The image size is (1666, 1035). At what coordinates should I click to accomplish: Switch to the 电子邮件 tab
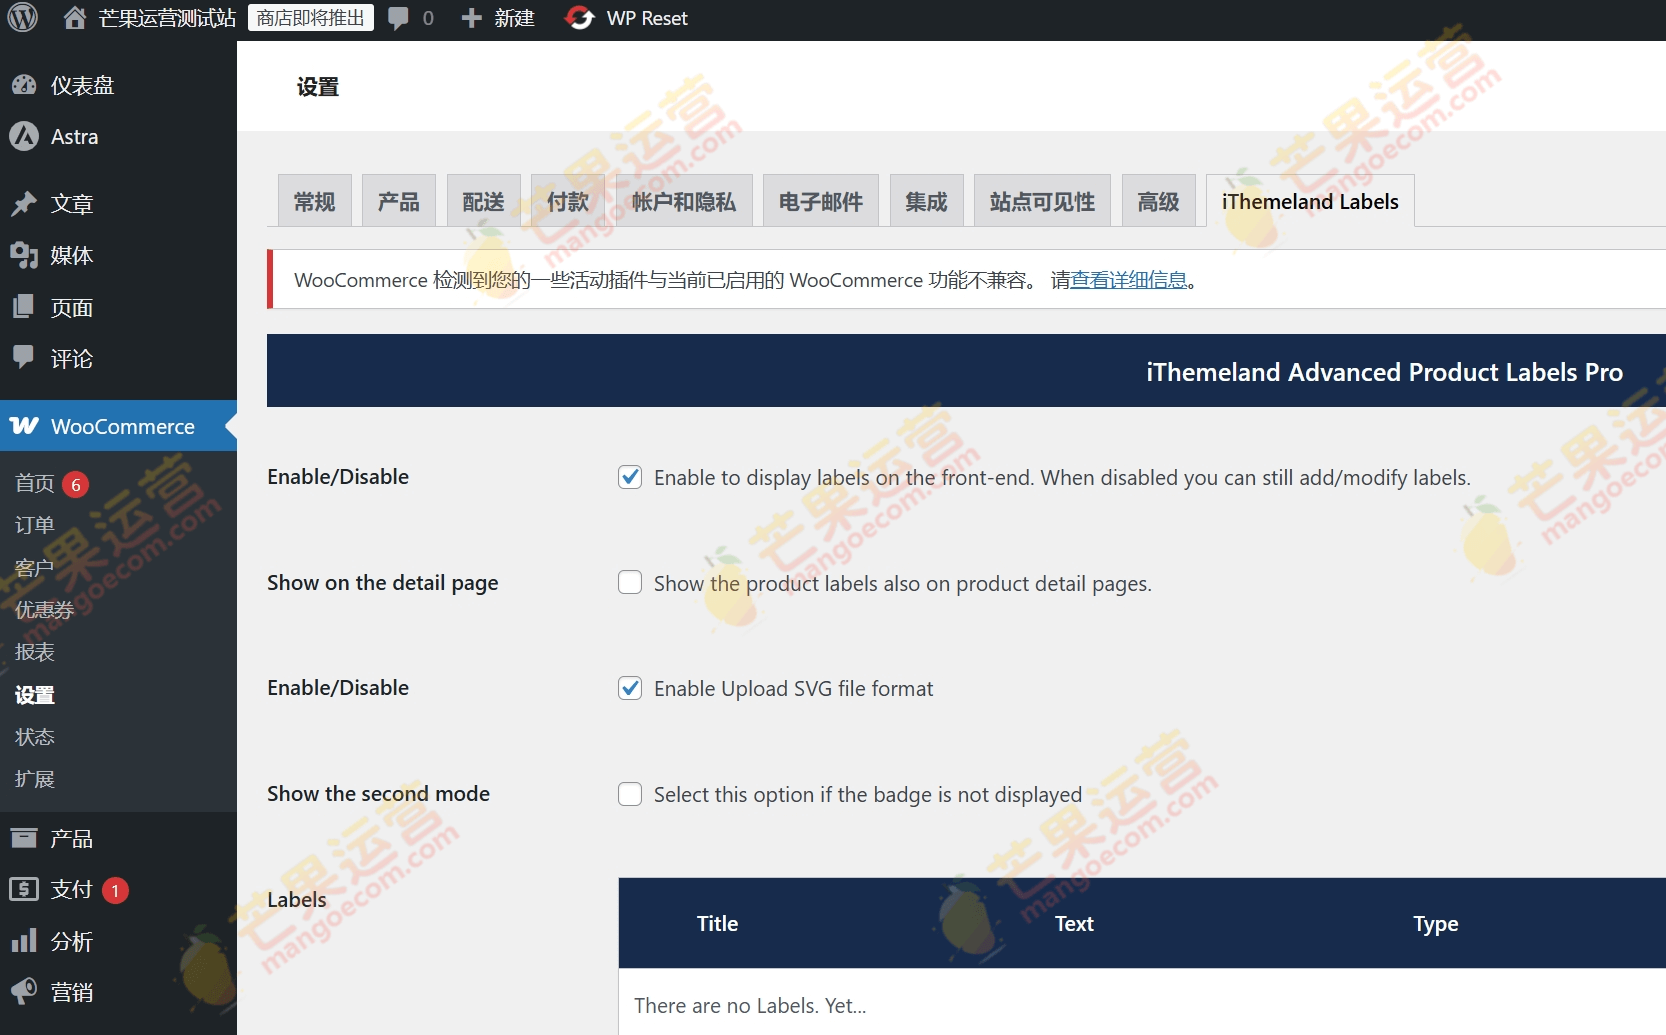821,201
